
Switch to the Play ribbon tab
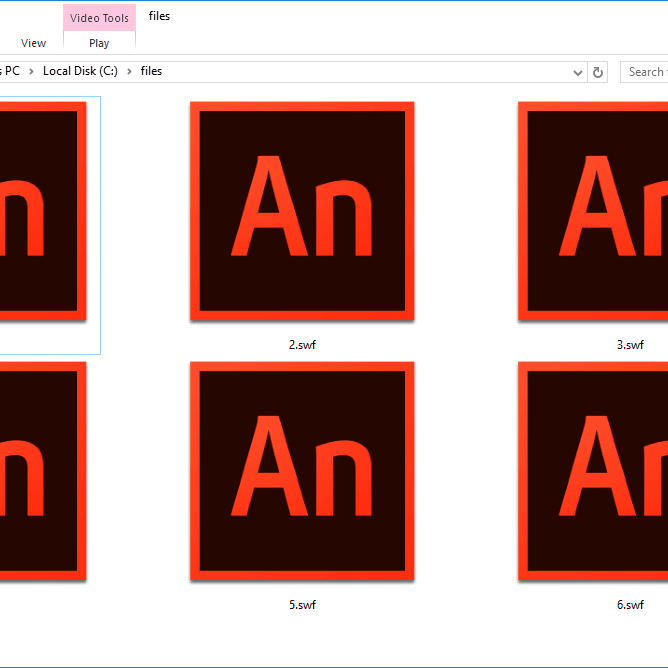point(99,43)
